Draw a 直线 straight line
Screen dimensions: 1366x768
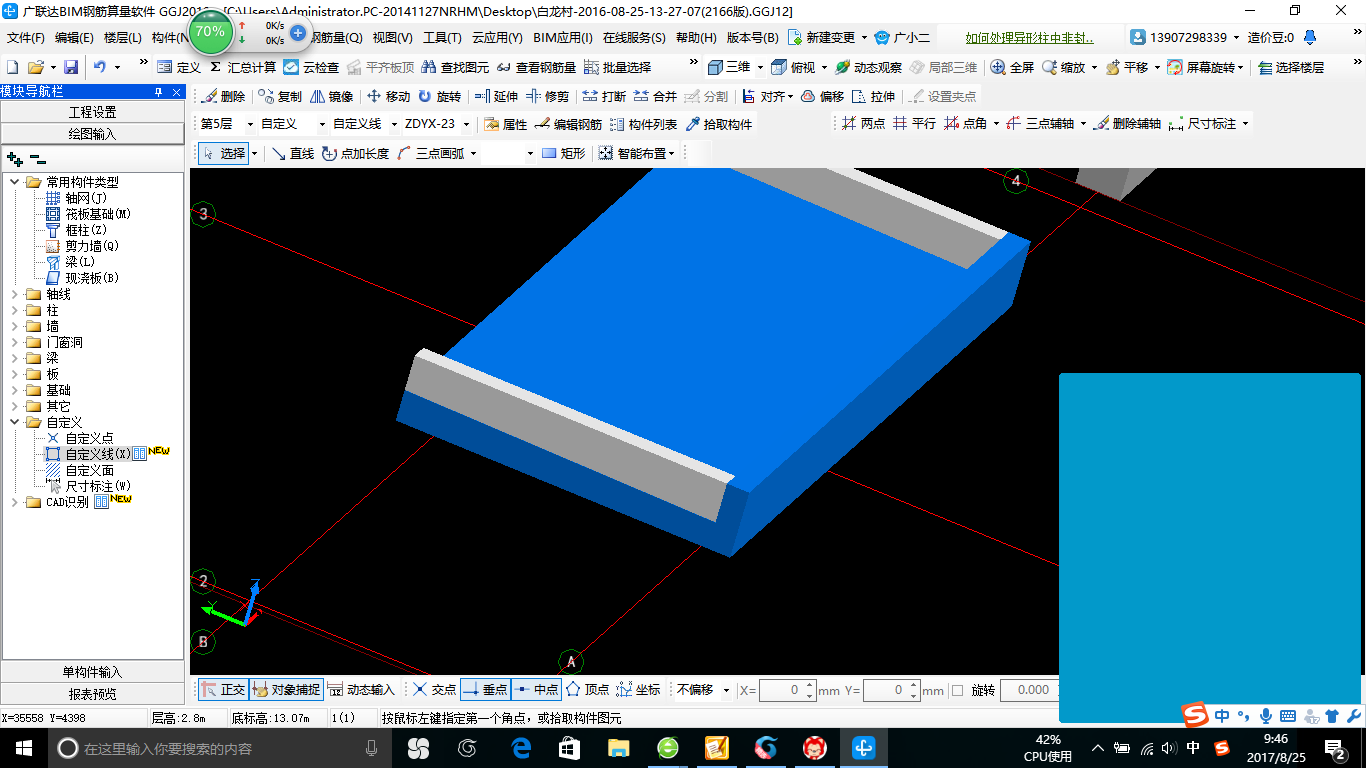(x=293, y=153)
